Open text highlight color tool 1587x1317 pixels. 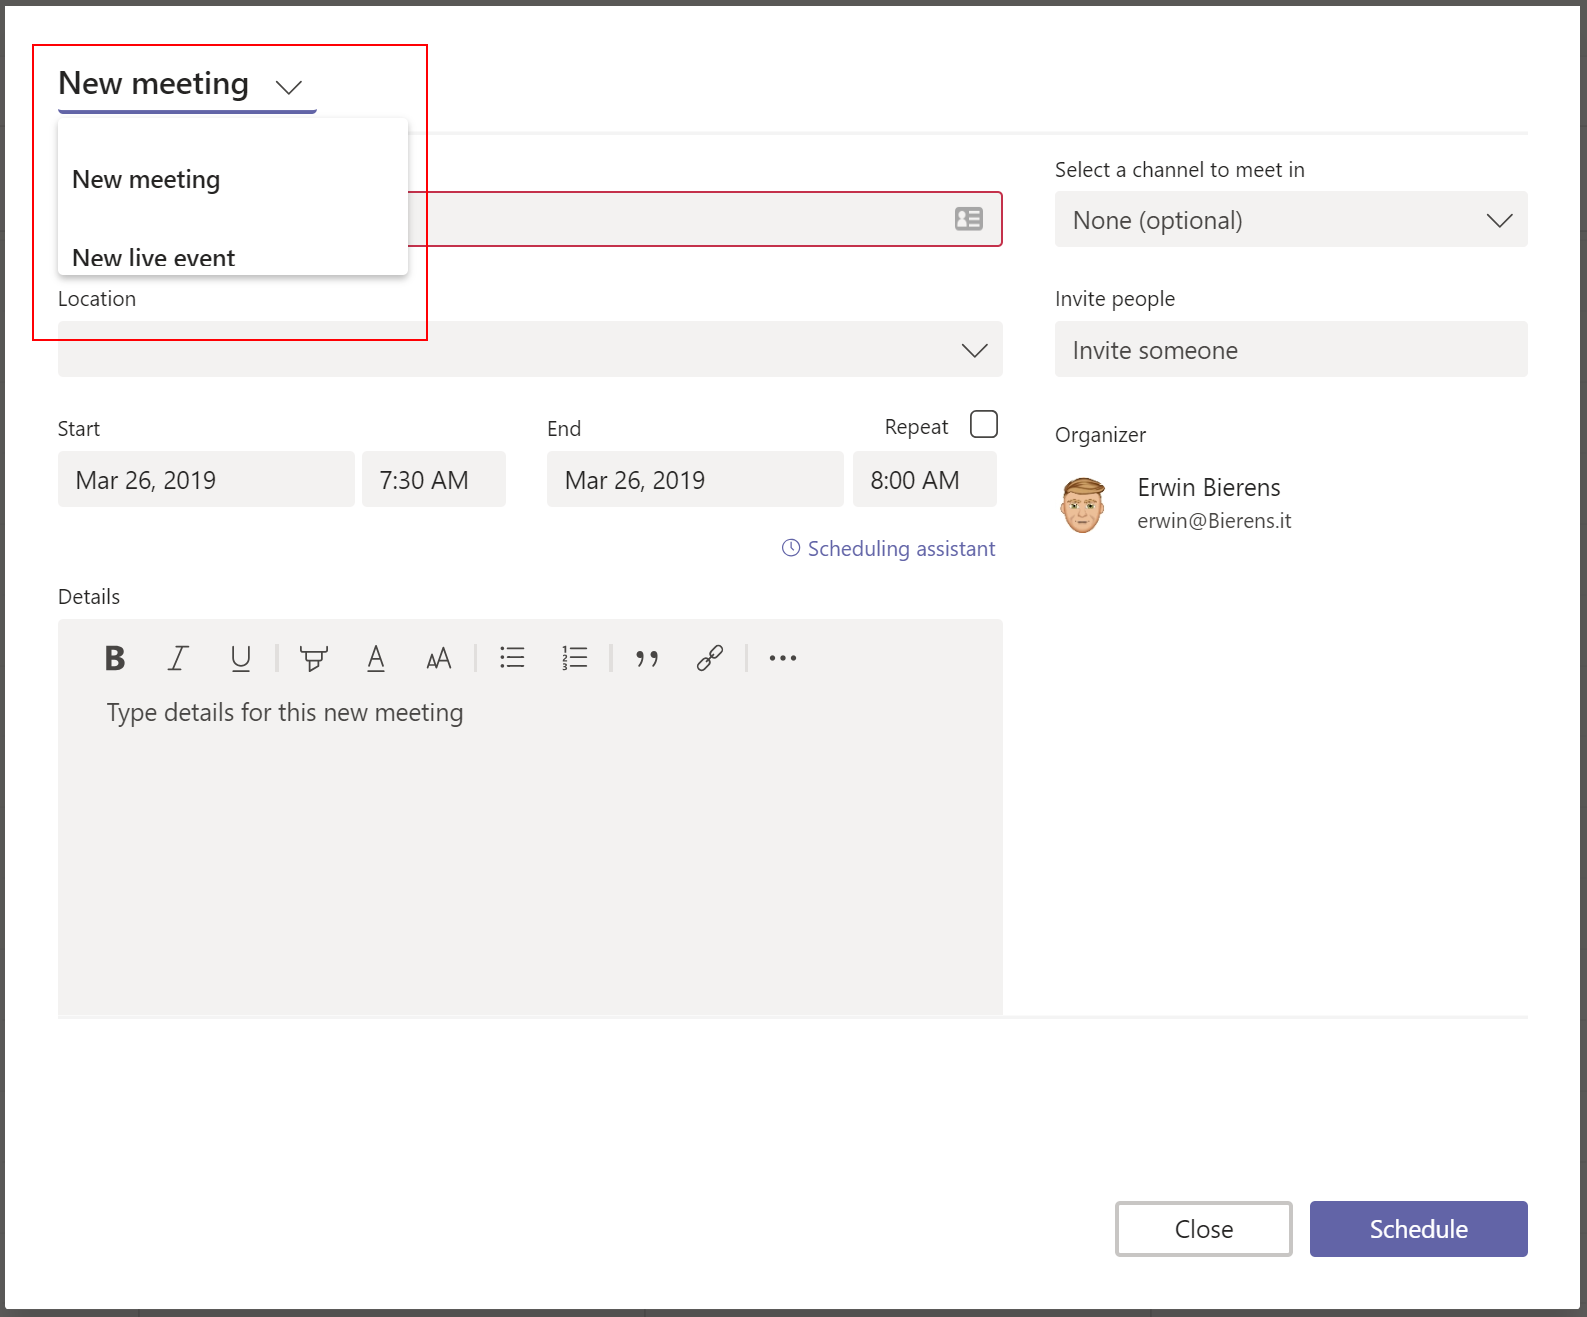pyautogui.click(x=313, y=658)
